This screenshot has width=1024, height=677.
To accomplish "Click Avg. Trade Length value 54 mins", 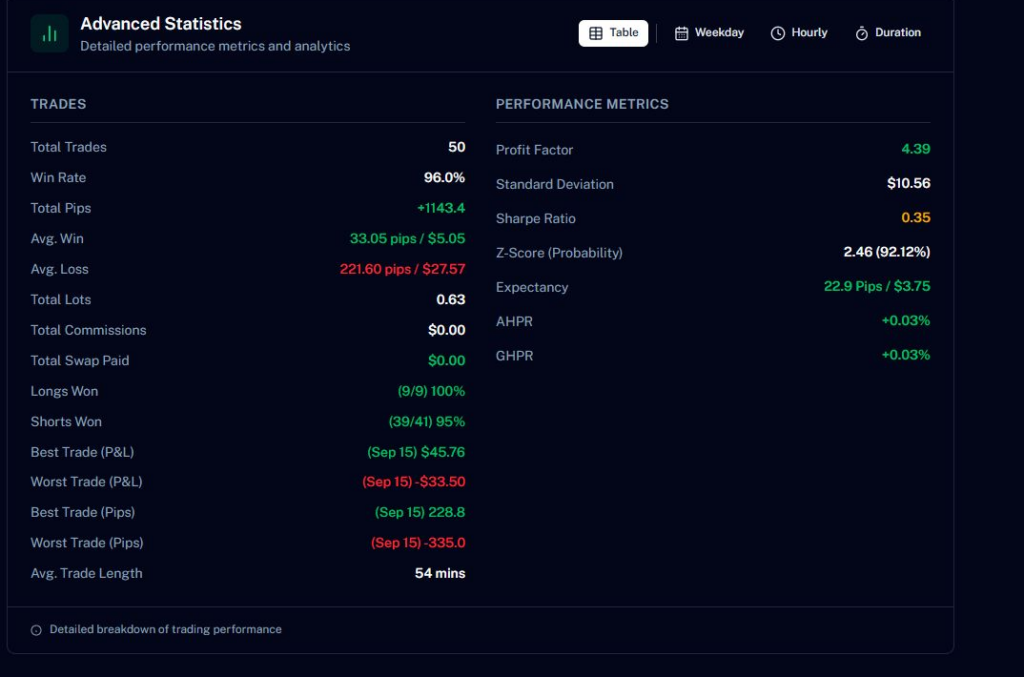I will [x=440, y=573].
